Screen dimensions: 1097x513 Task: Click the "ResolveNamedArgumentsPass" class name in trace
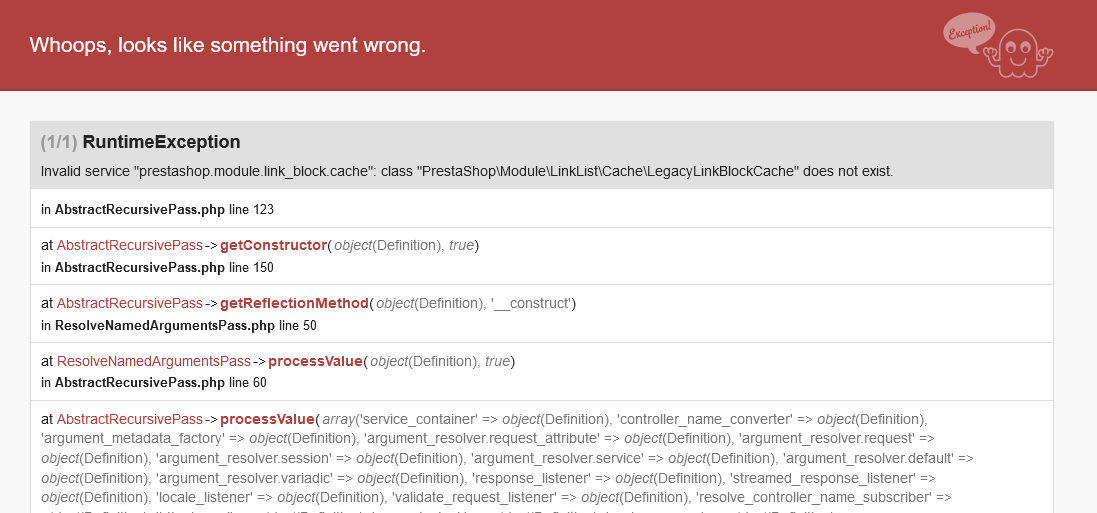coord(154,362)
